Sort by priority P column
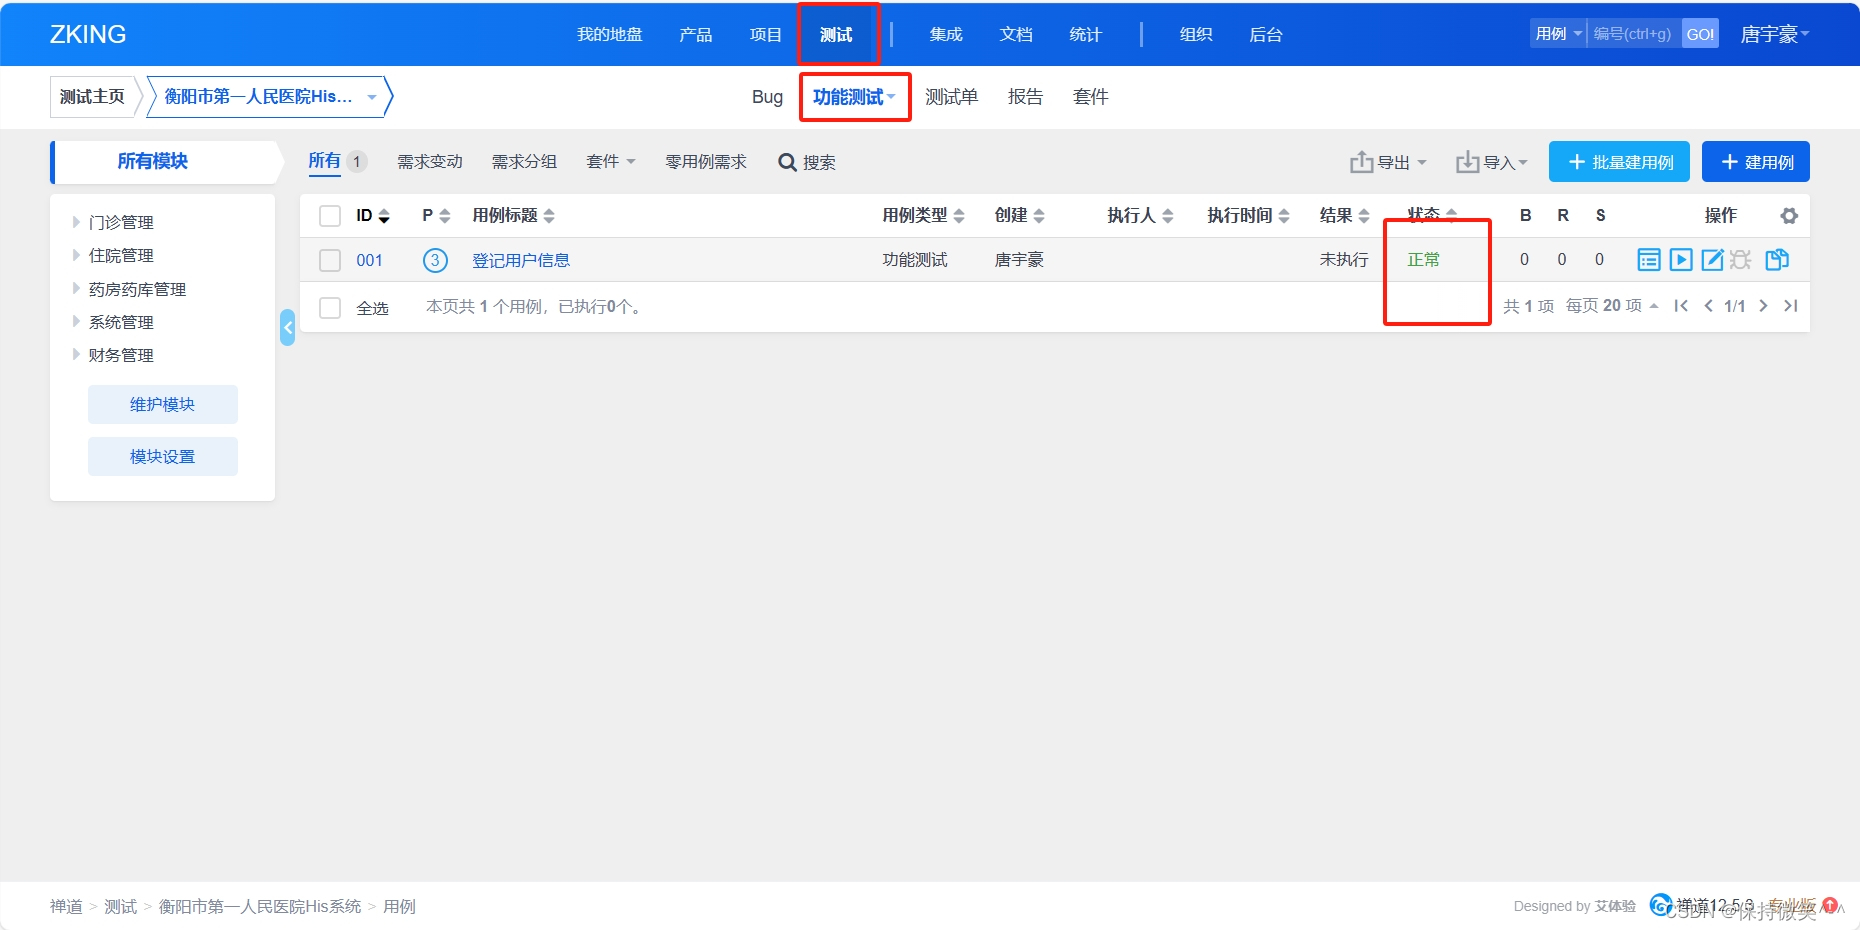This screenshot has height=930, width=1860. 437,216
